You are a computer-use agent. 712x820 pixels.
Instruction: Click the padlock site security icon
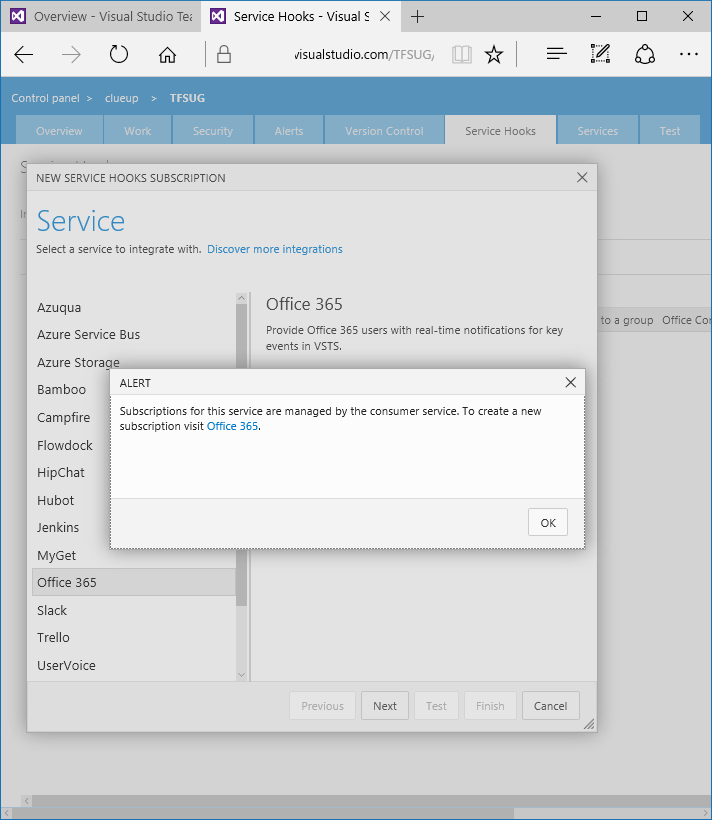coord(224,54)
